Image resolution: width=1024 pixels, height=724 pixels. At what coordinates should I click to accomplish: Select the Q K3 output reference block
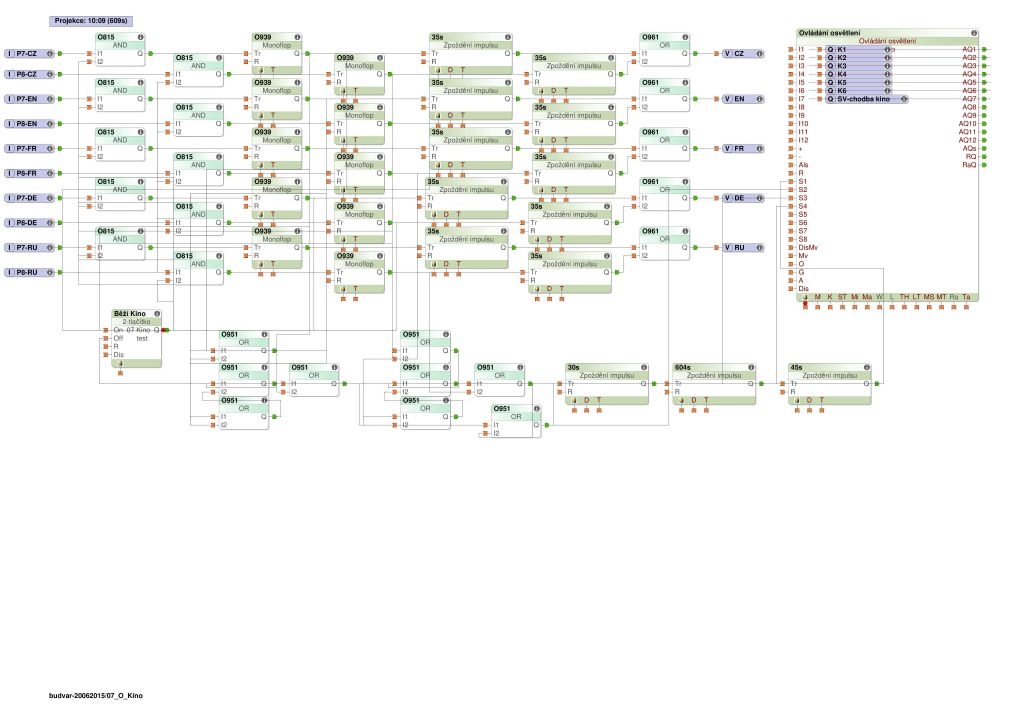(x=859, y=66)
